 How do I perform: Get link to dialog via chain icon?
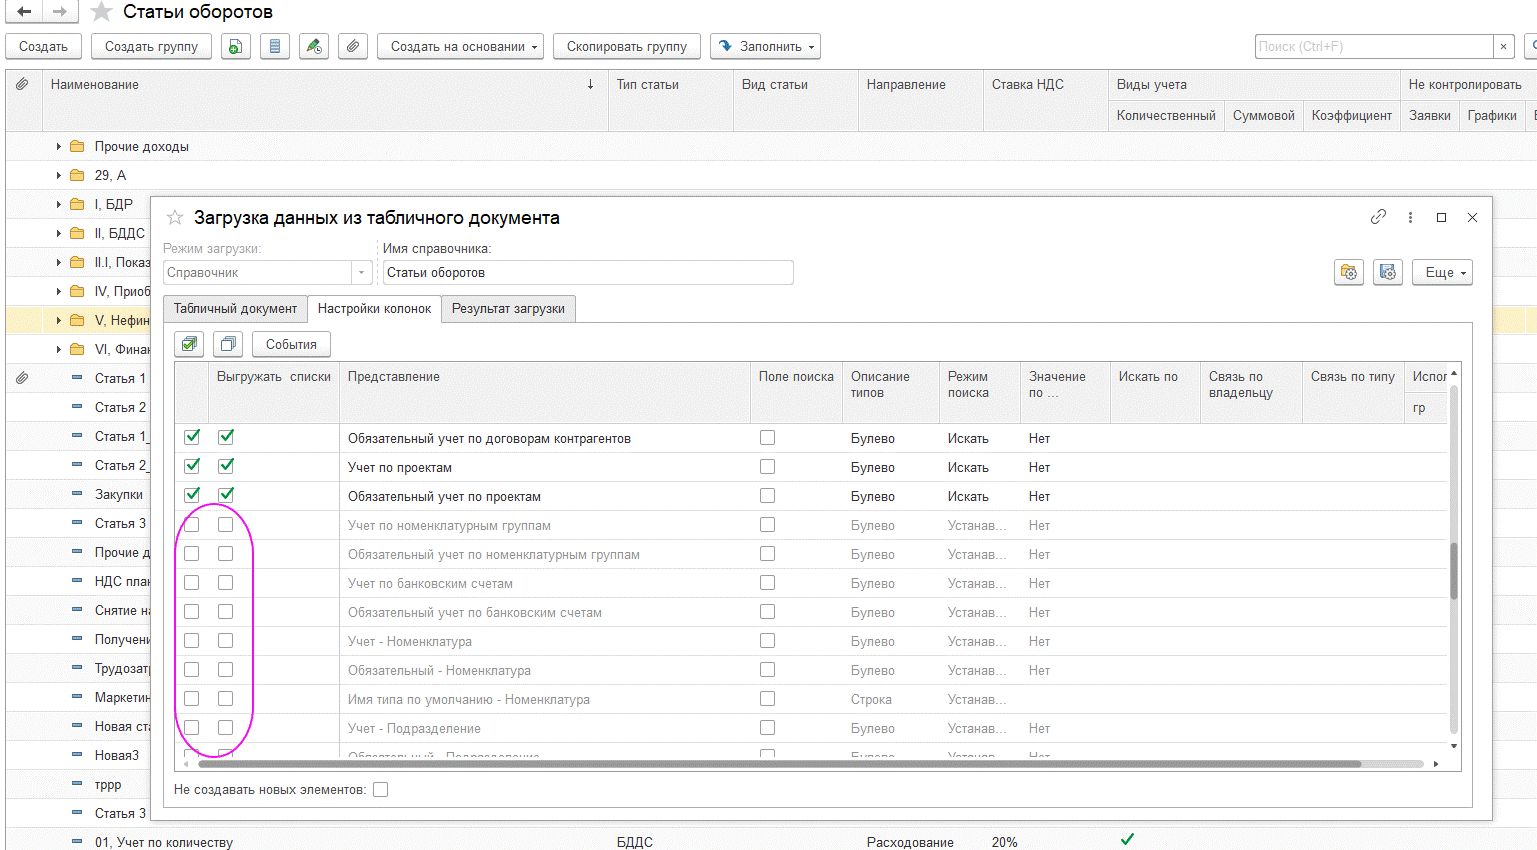[x=1378, y=217]
